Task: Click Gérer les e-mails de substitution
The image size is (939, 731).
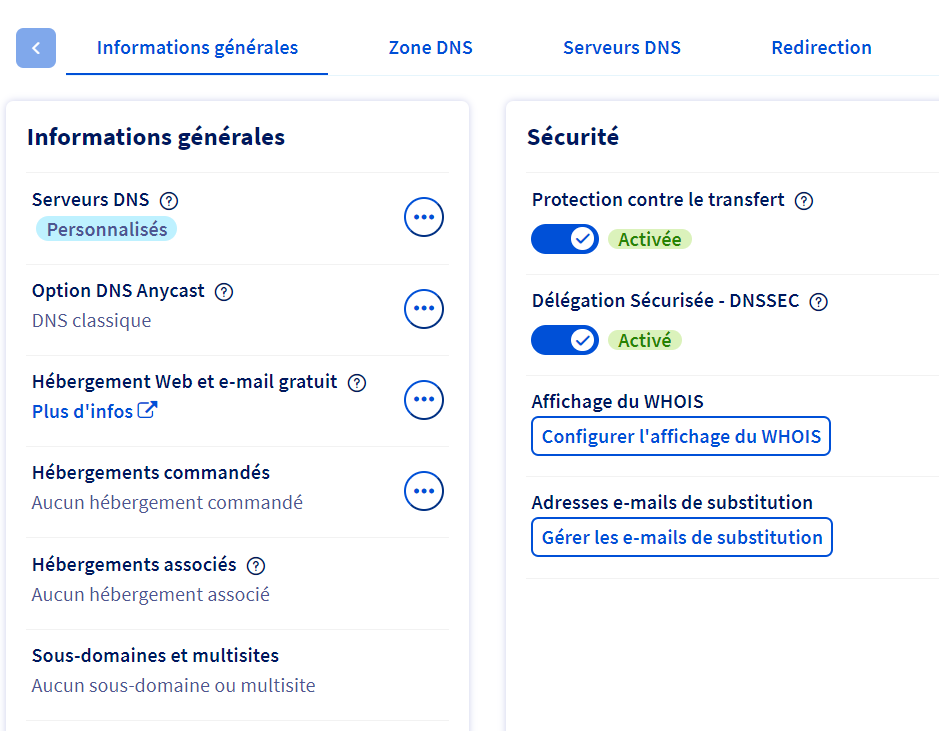Action: [x=682, y=537]
